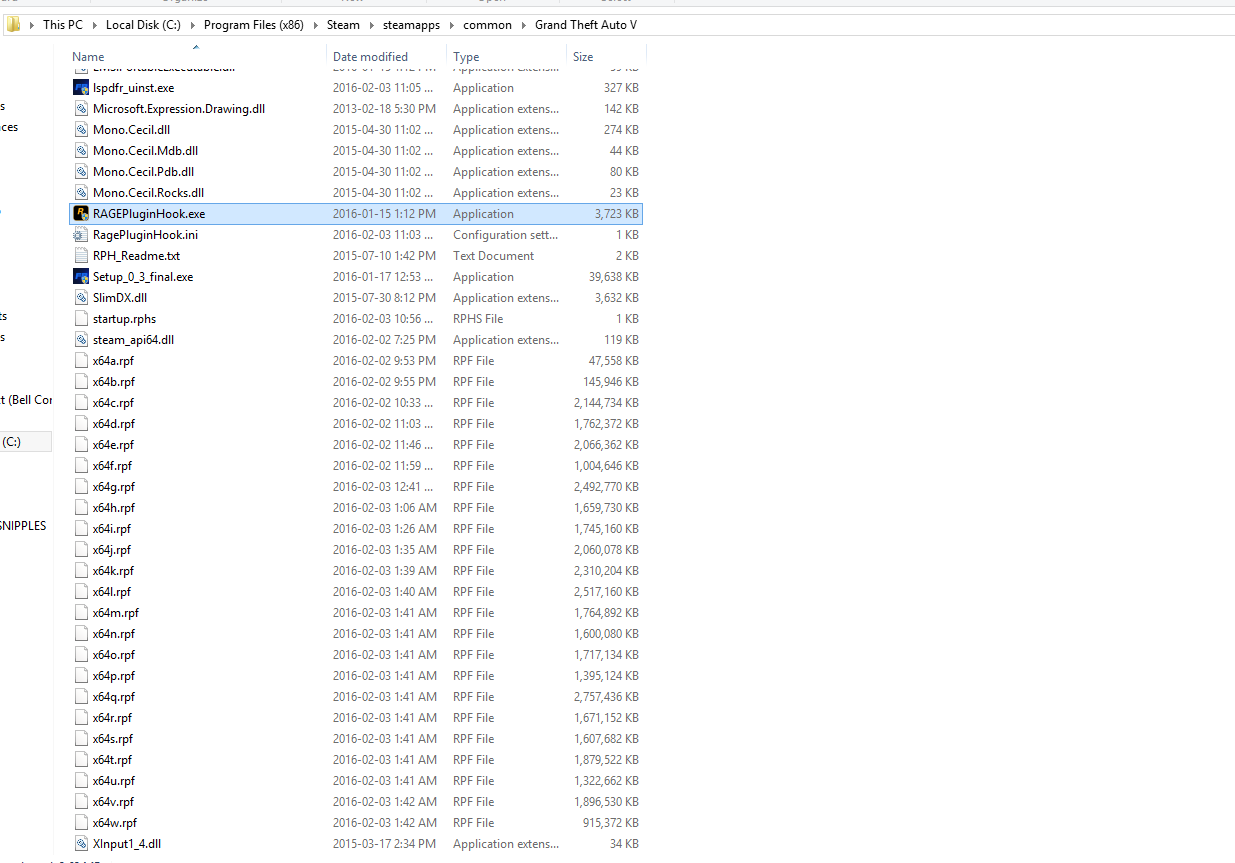Navigate to the Steam breadcrumb folder
Screen dimensions: 1235x863
point(343,25)
